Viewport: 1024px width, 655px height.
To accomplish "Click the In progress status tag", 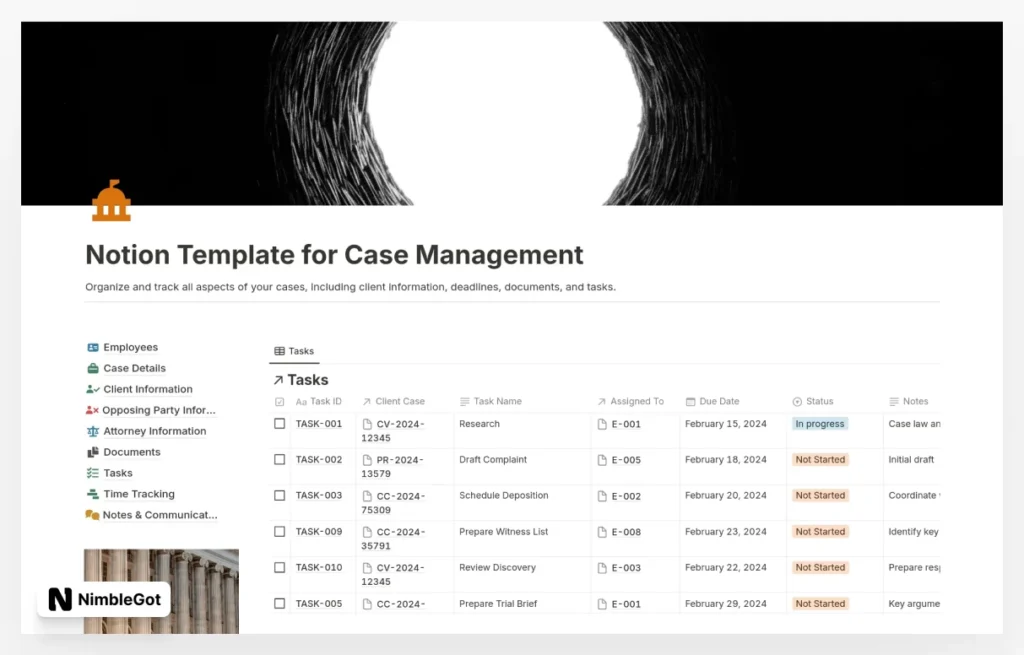I will pos(820,424).
